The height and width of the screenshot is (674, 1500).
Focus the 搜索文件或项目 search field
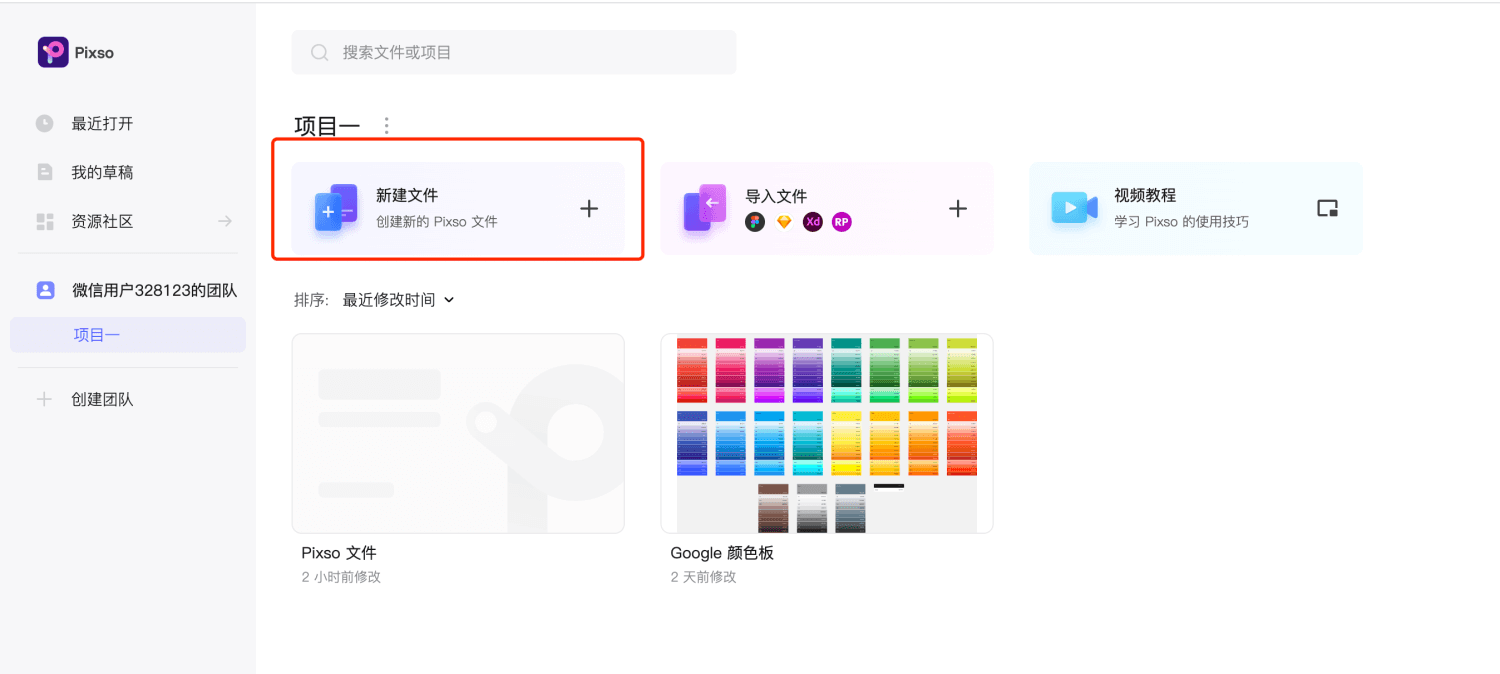(514, 52)
